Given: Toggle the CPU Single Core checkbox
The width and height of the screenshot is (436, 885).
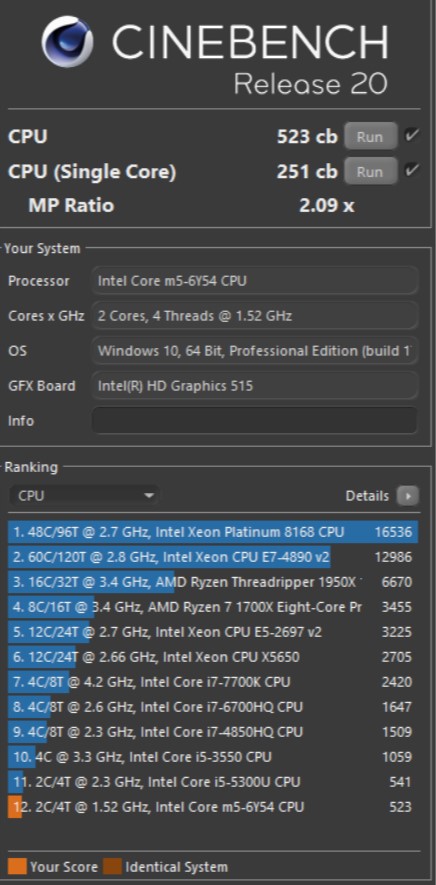Looking at the screenshot, I should pyautogui.click(x=412, y=170).
